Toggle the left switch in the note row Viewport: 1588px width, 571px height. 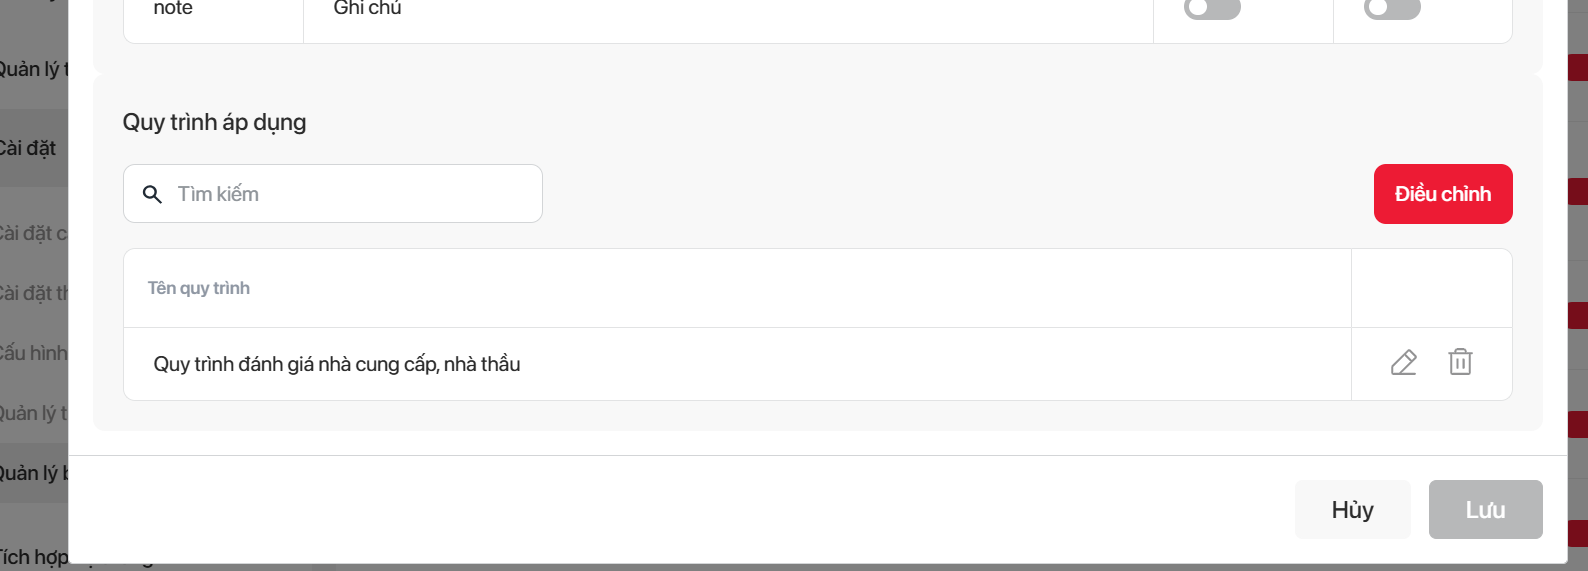coord(1212,8)
